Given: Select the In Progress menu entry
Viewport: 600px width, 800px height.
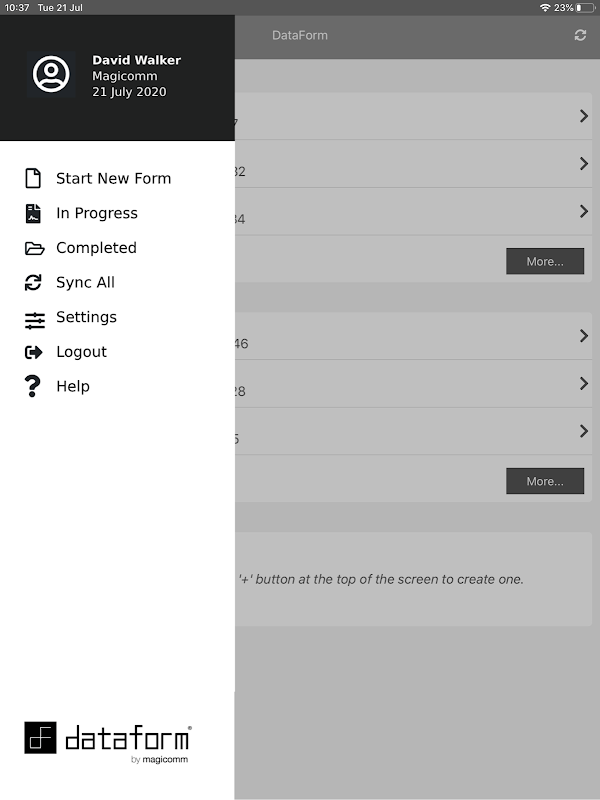Looking at the screenshot, I should point(97,213).
